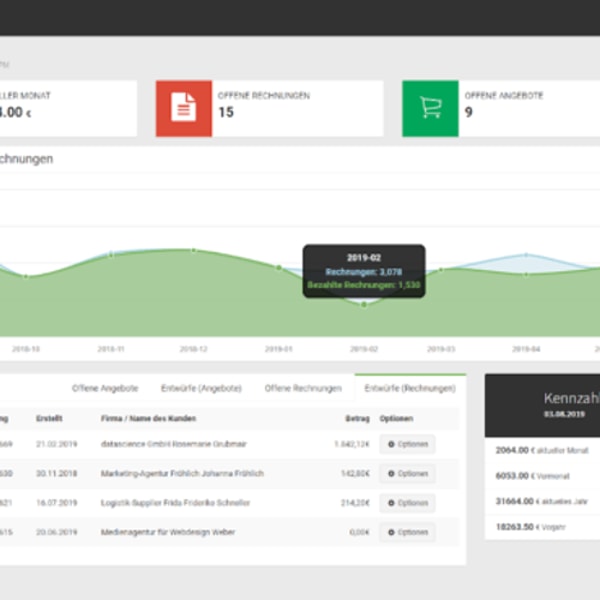Click the amount 1.842,12€
600x600 pixels.
352,444
